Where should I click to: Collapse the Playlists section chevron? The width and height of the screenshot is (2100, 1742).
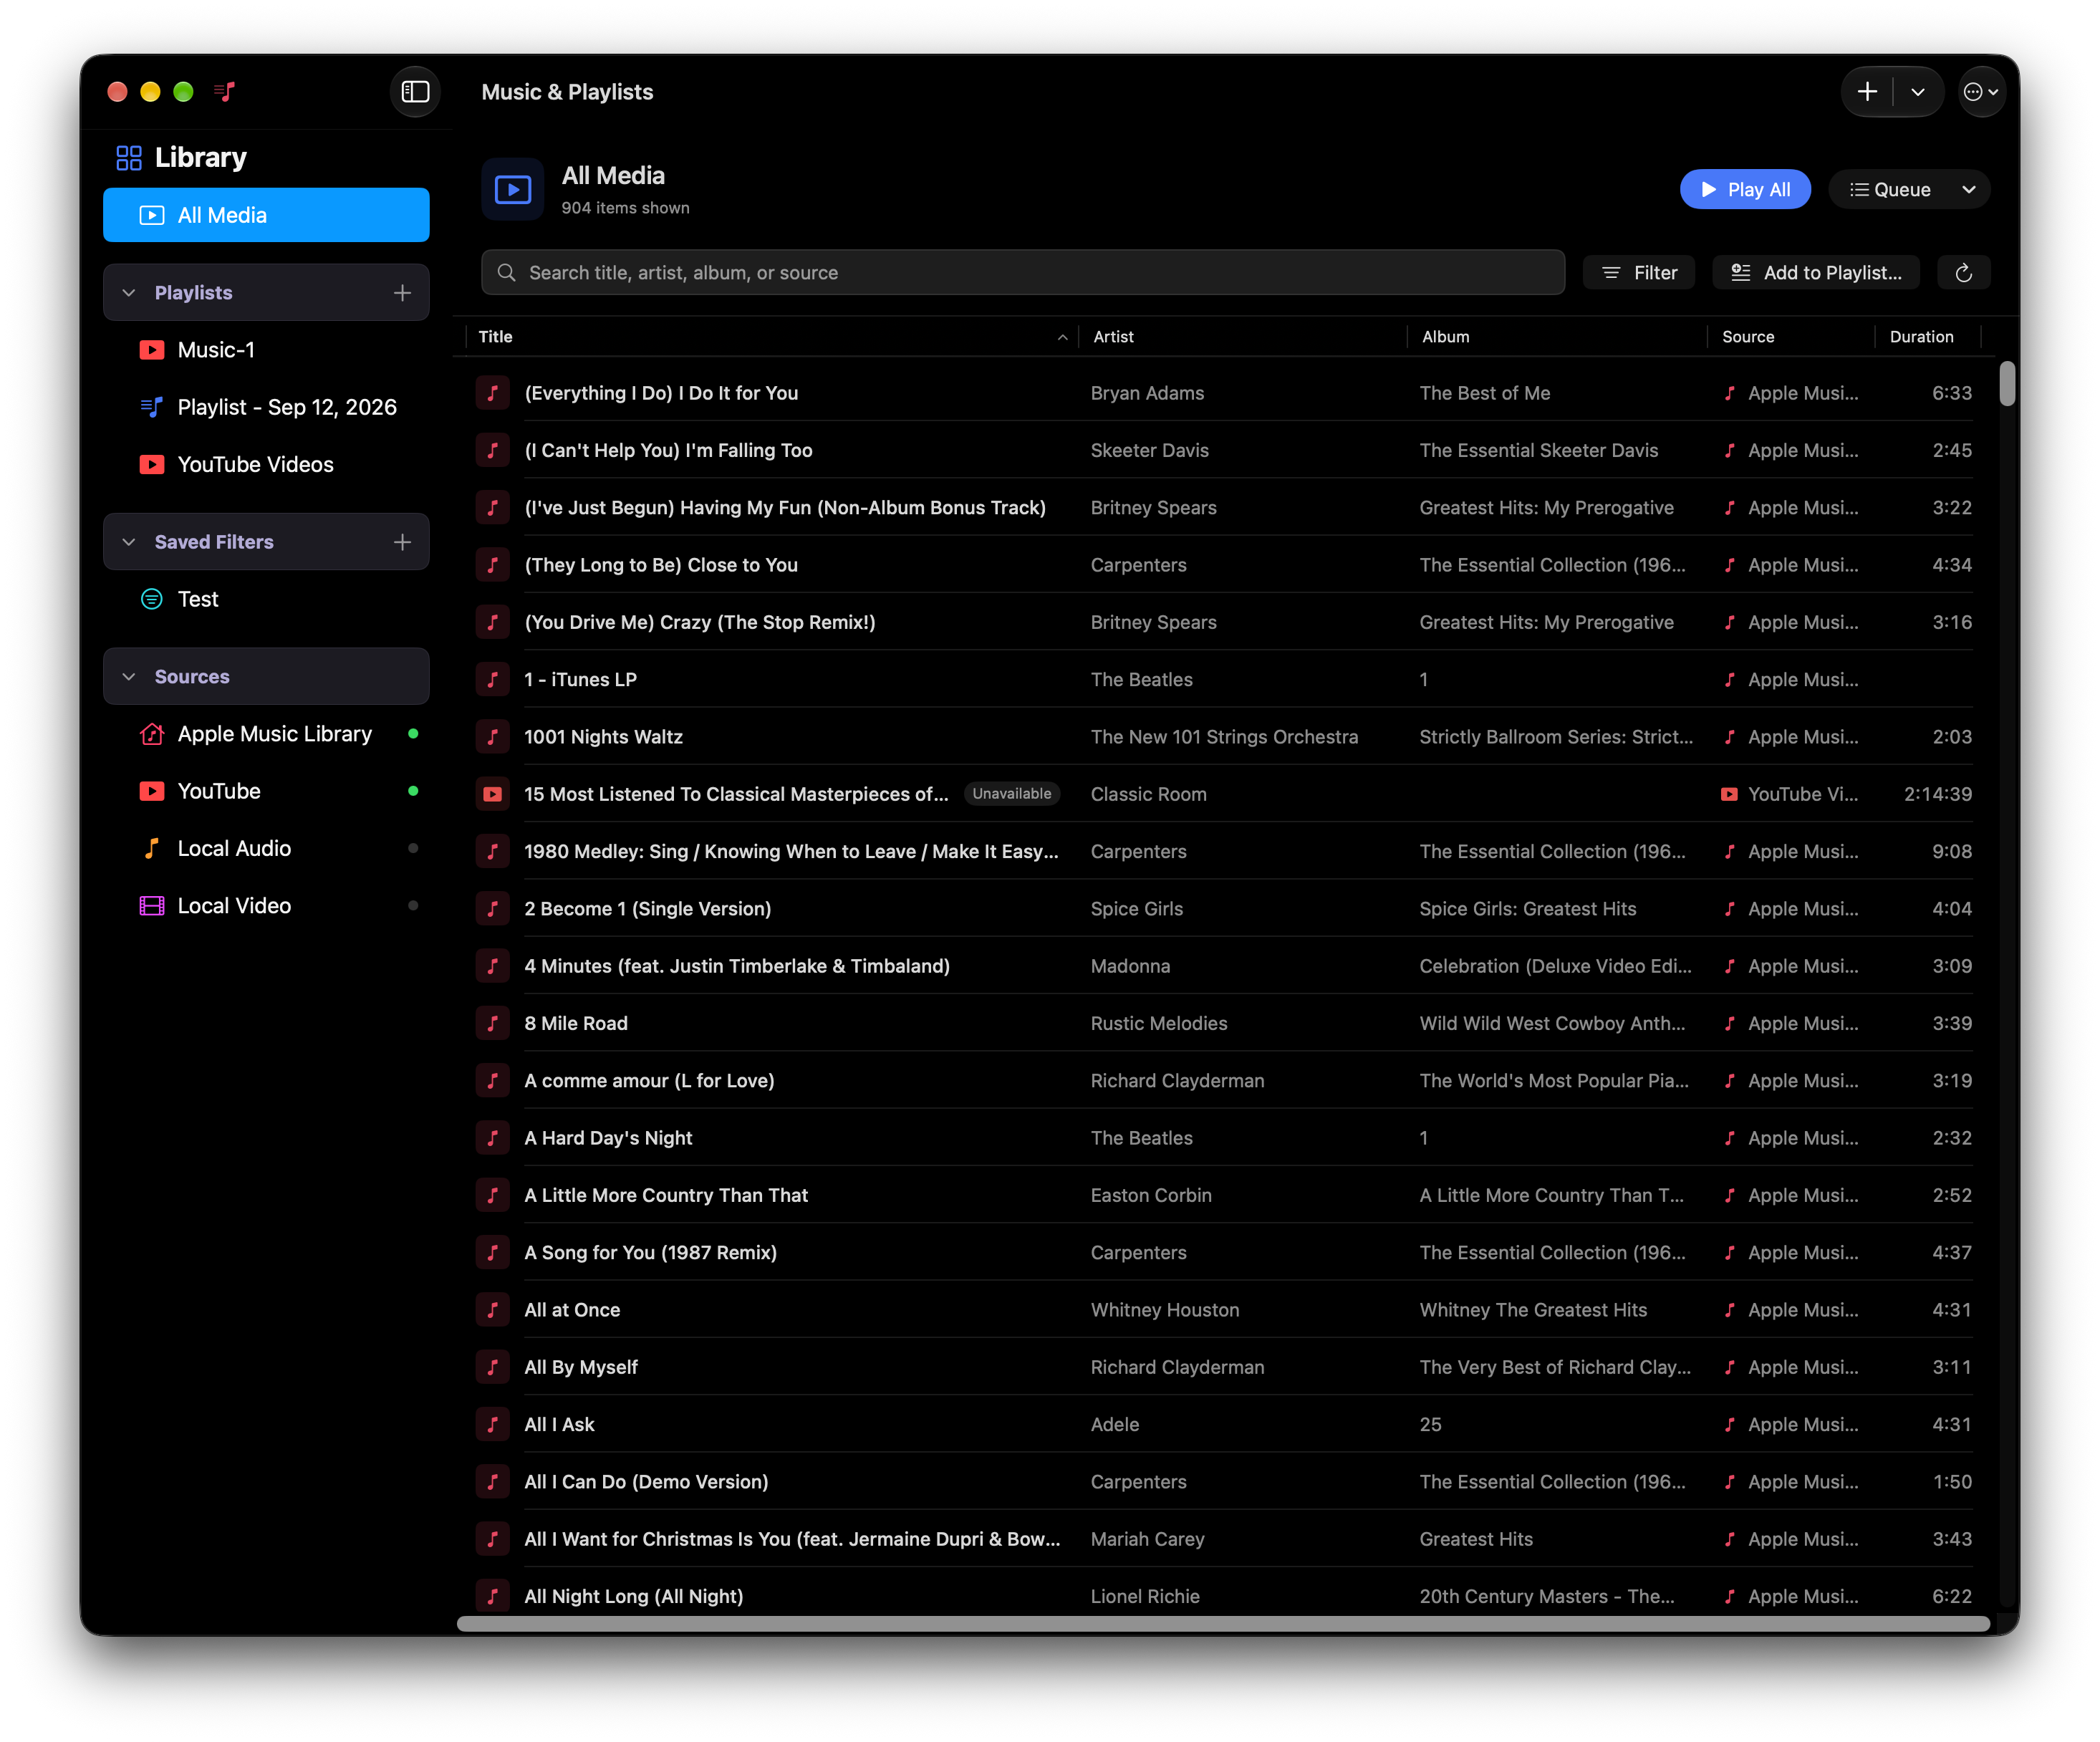pos(129,293)
